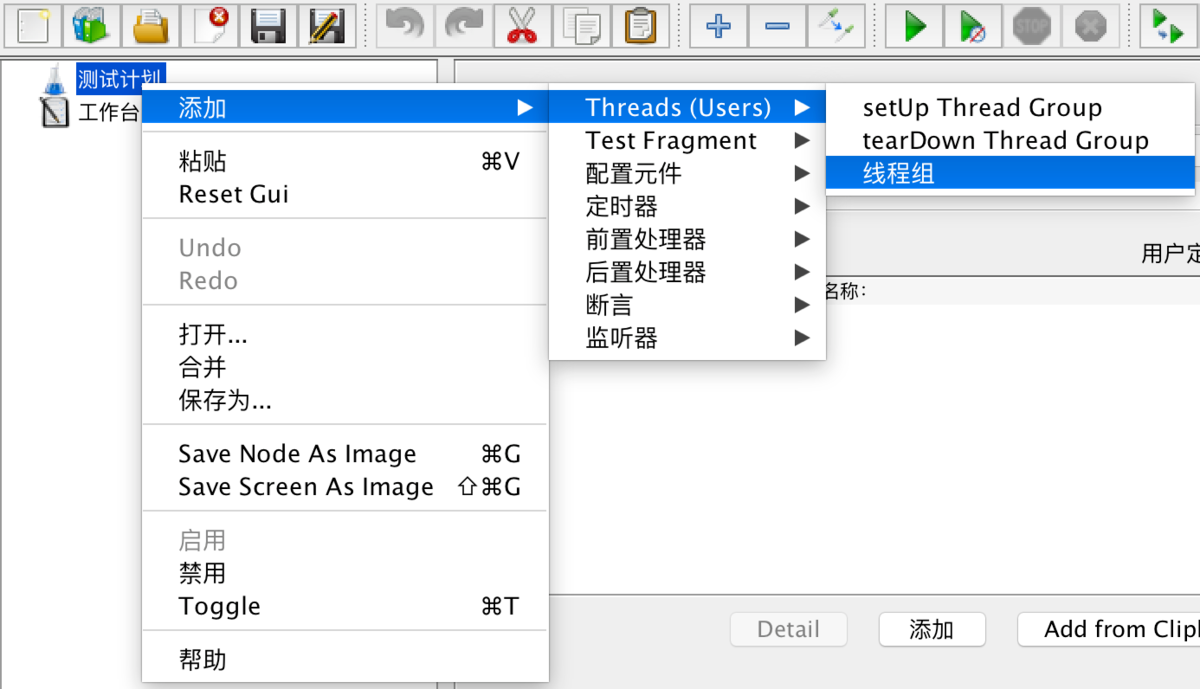This screenshot has width=1200, height=689.
Task: Expand the 监听器 submenu
Action: tap(687, 339)
